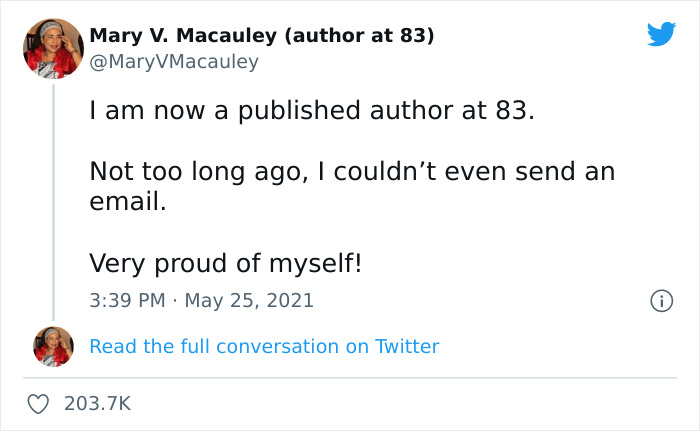Click the info circle icon
The width and height of the screenshot is (700, 431).
(660, 300)
